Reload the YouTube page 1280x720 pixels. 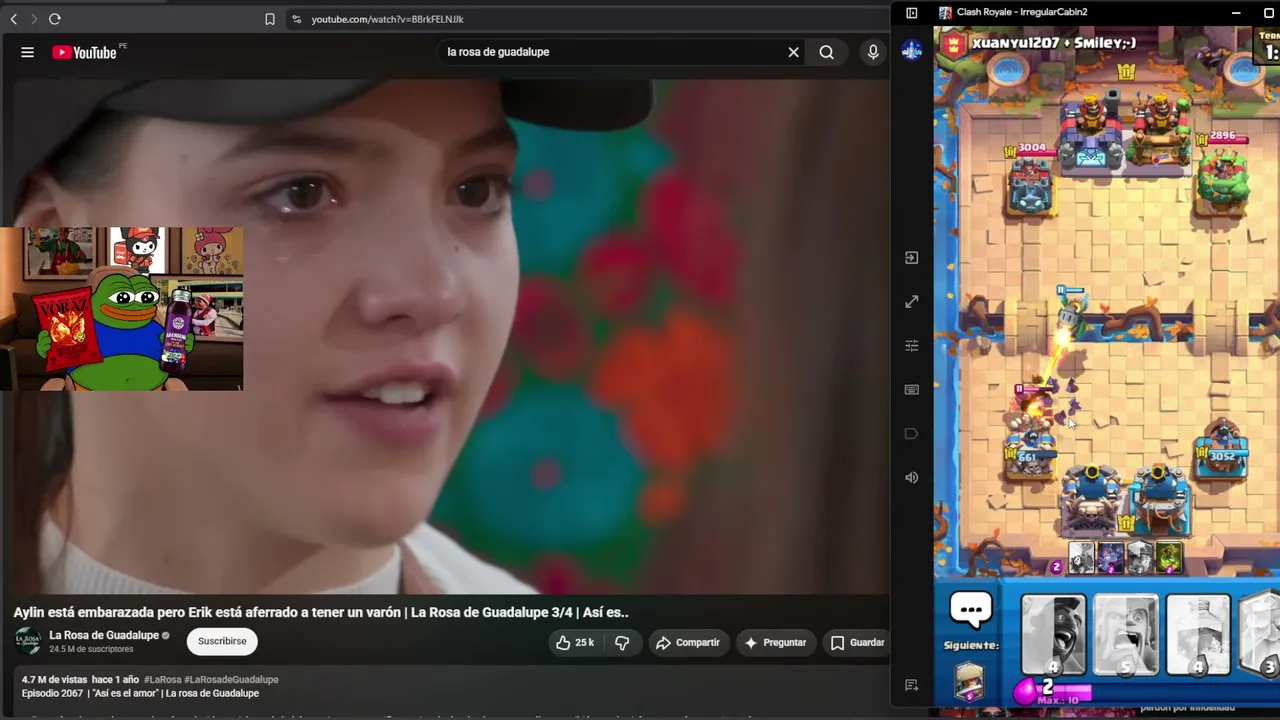(x=55, y=19)
